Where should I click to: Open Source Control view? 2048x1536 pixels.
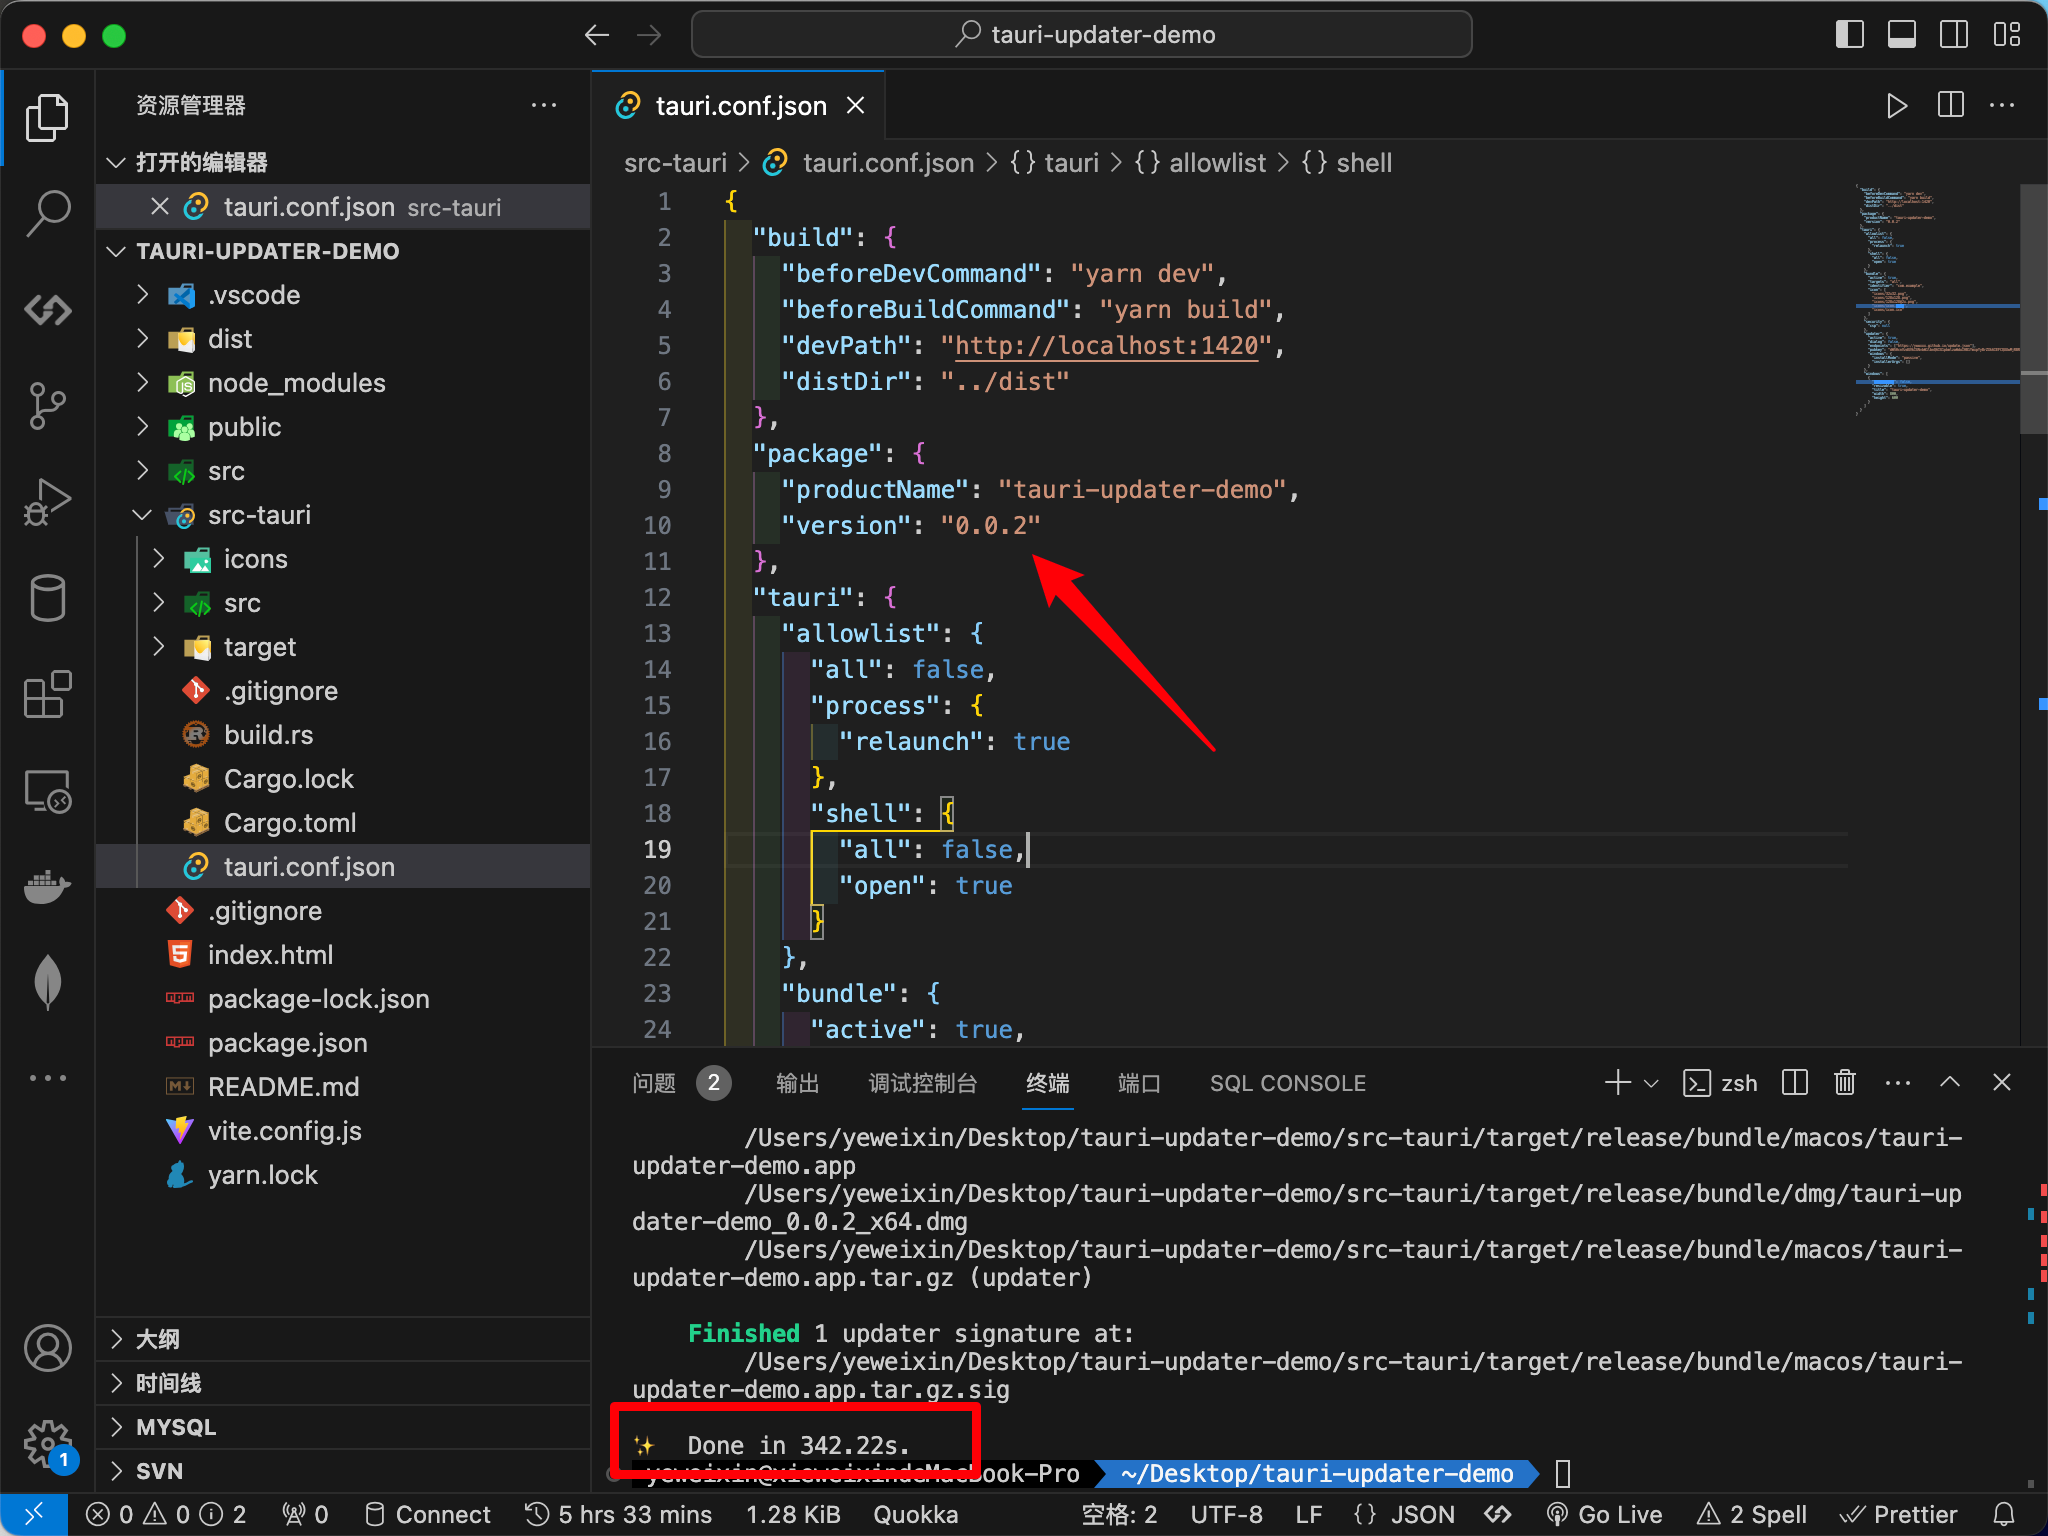[x=47, y=406]
